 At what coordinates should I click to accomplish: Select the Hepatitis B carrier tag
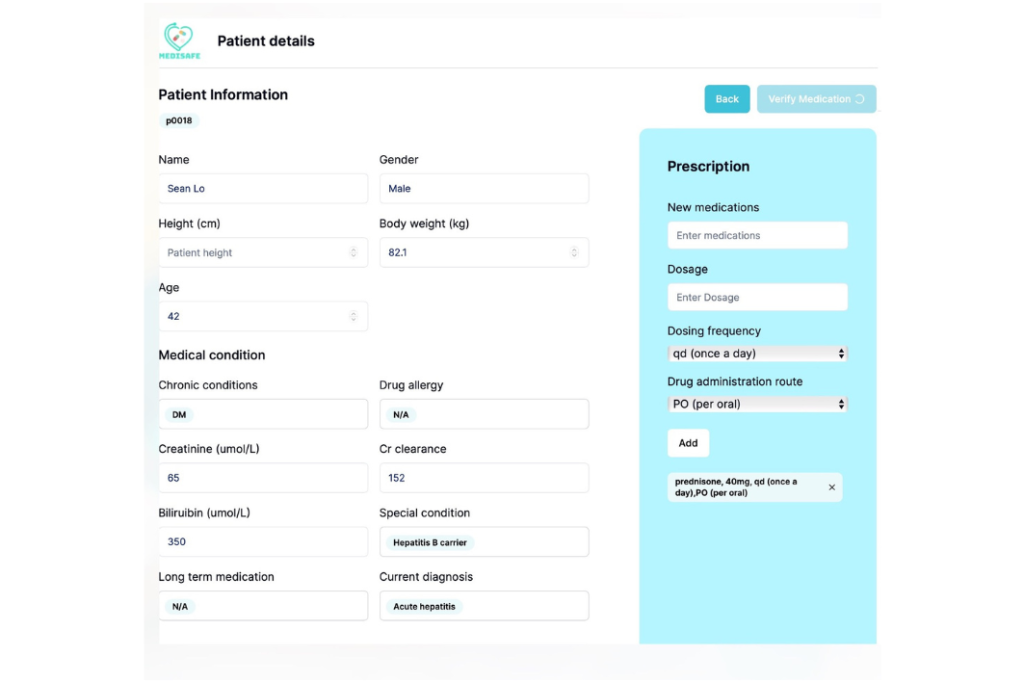click(x=430, y=542)
